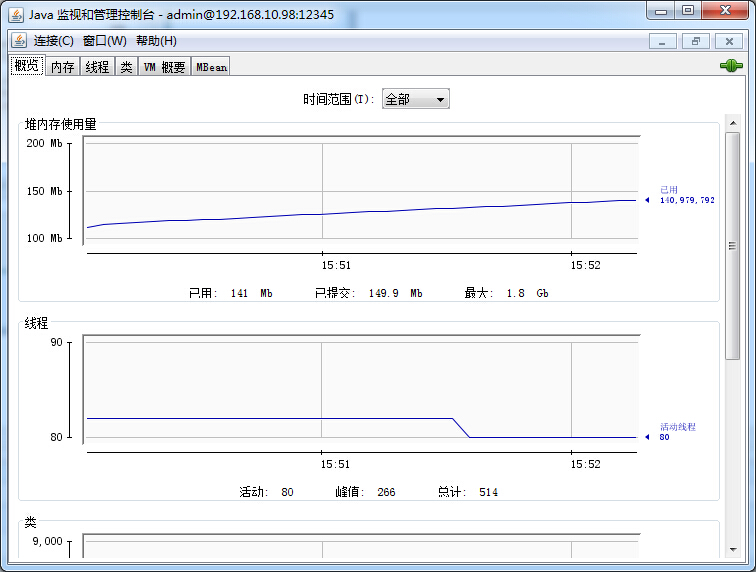Viewport: 756px width, 572px height.
Task: Minimize the inner console window
Action: 662,41
